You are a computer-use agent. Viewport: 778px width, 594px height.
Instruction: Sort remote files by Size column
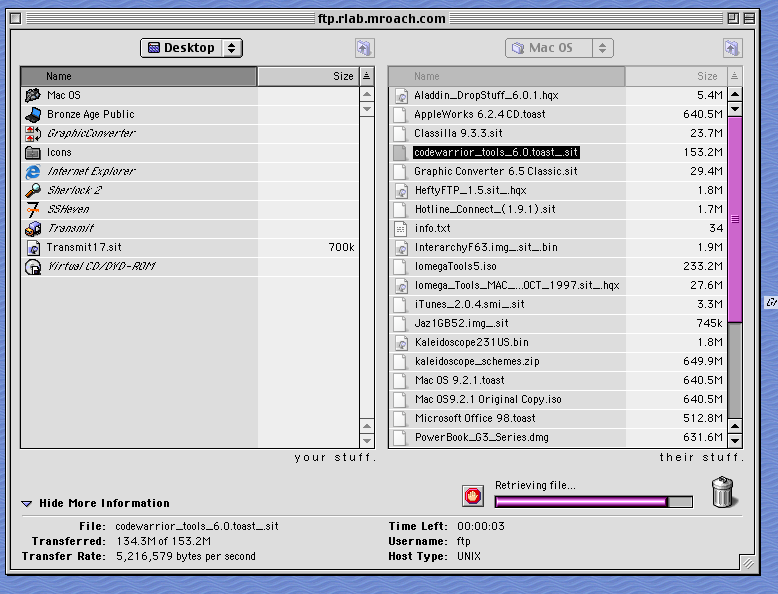point(675,76)
